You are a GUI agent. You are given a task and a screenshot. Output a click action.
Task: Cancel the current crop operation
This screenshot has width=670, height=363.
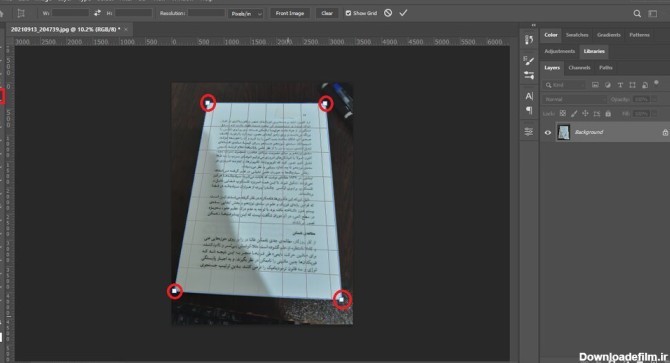(388, 13)
